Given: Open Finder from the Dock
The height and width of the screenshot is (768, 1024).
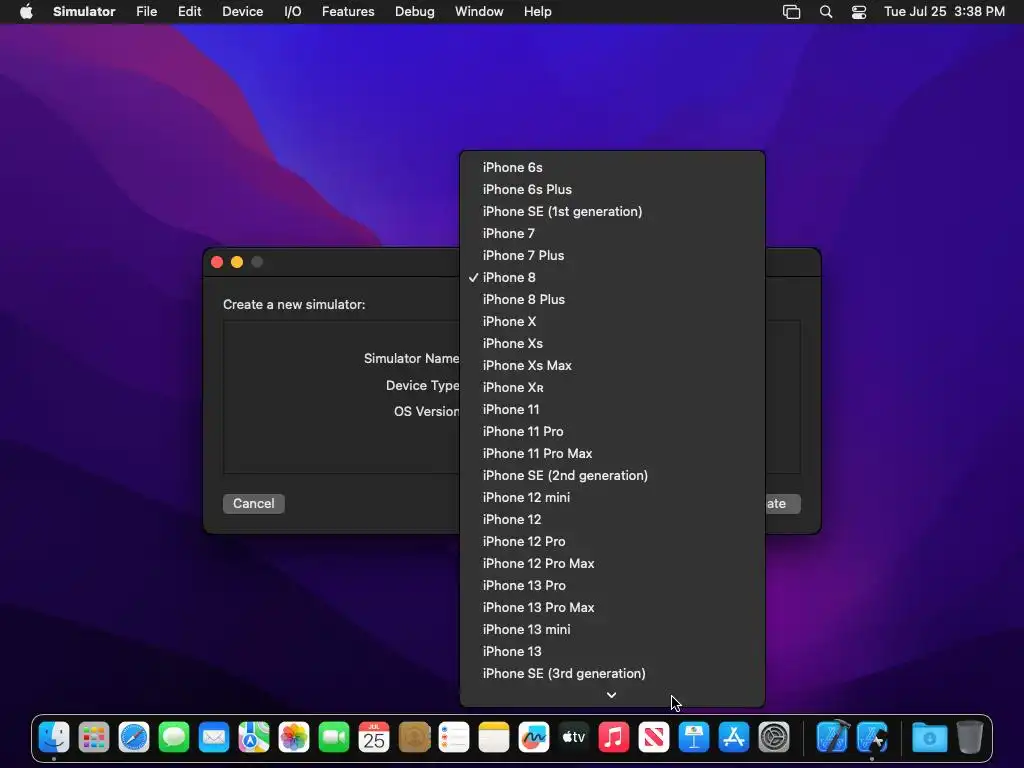Looking at the screenshot, I should 54,738.
